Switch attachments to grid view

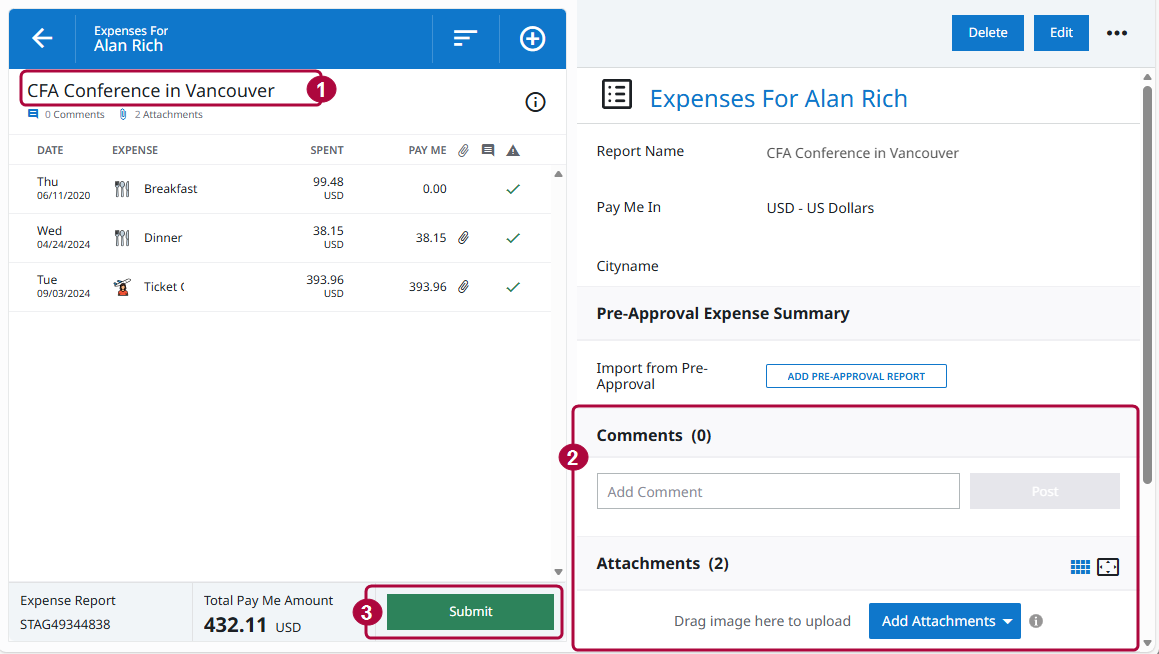click(x=1080, y=567)
